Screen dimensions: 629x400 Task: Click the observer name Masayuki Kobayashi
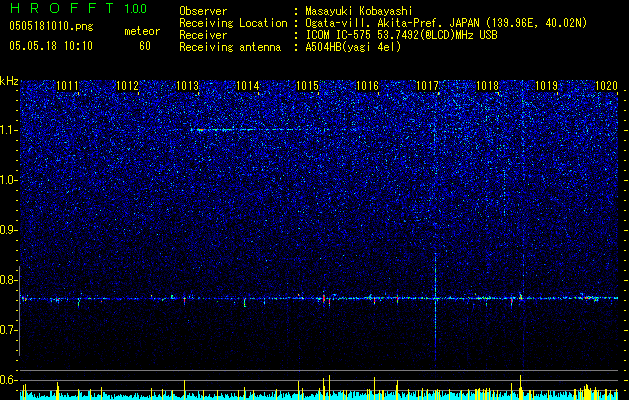coord(359,11)
